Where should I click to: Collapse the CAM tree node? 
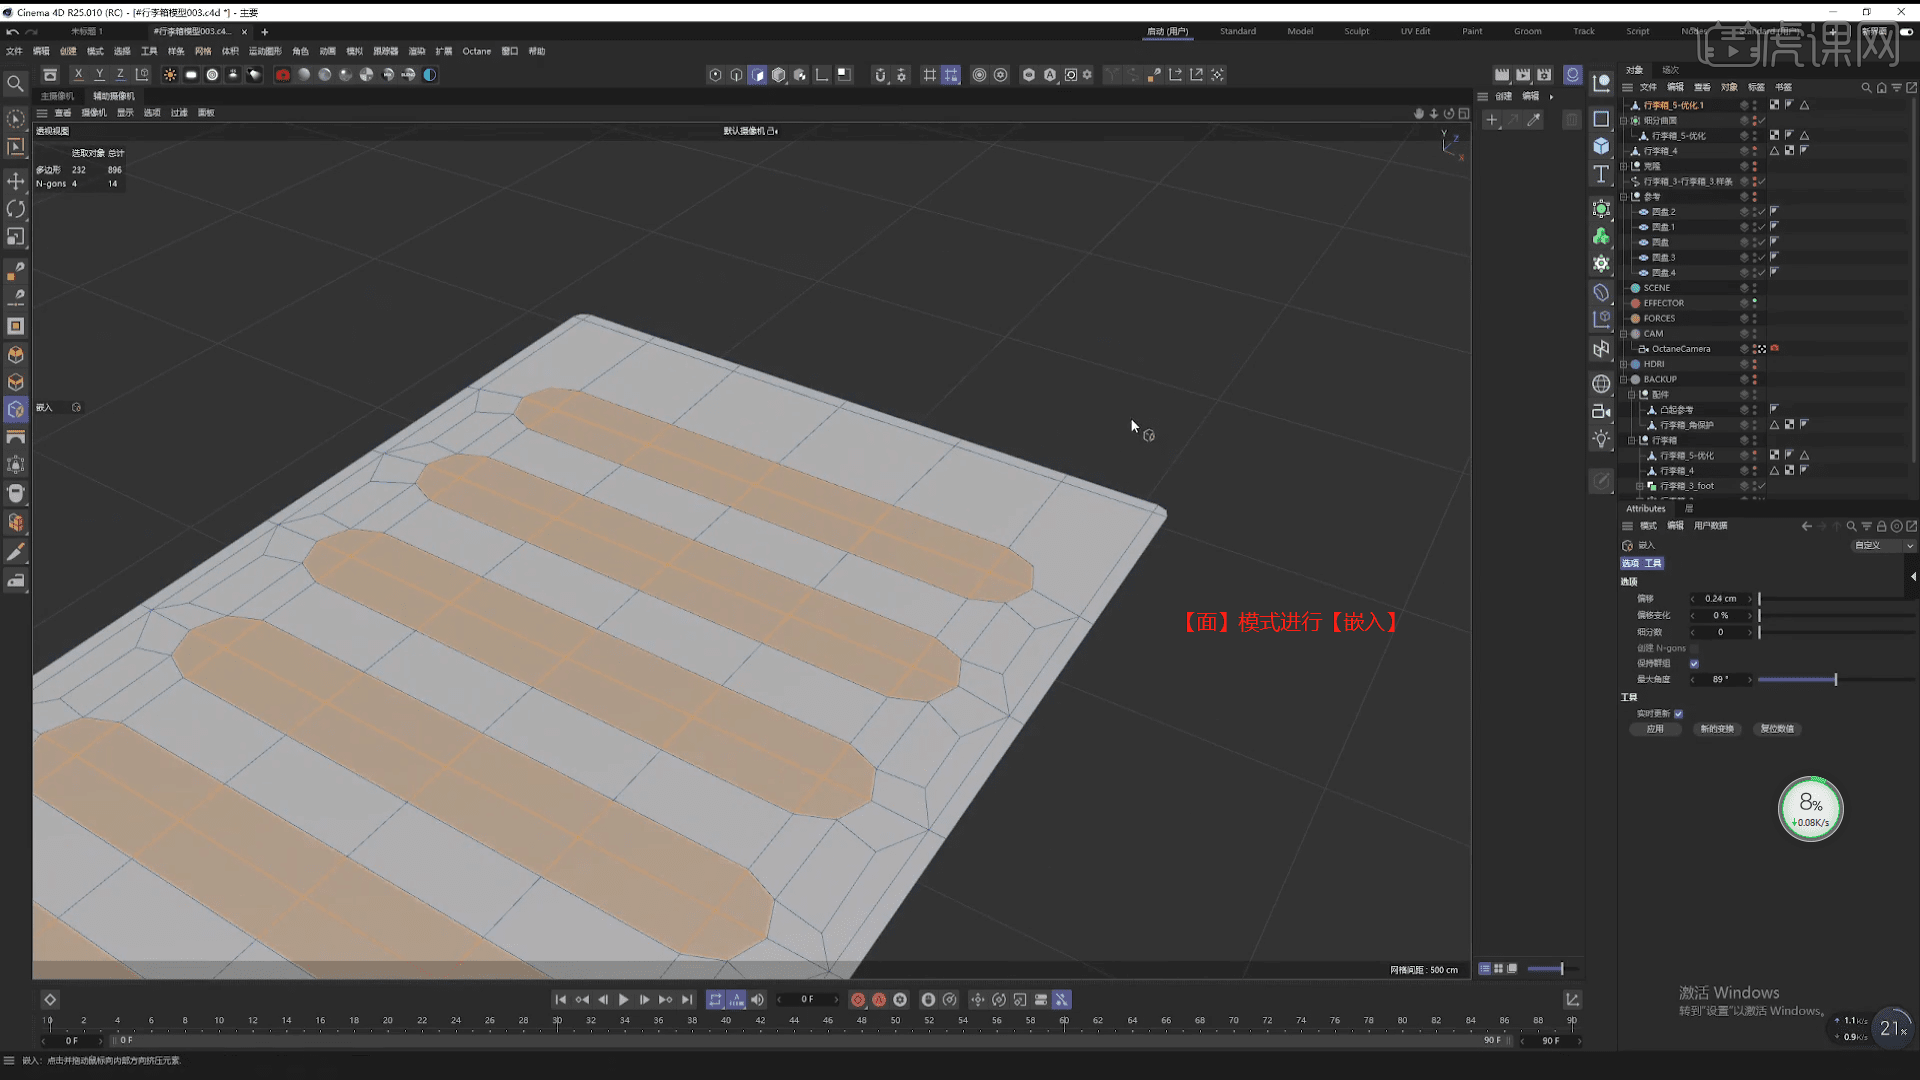1624,334
